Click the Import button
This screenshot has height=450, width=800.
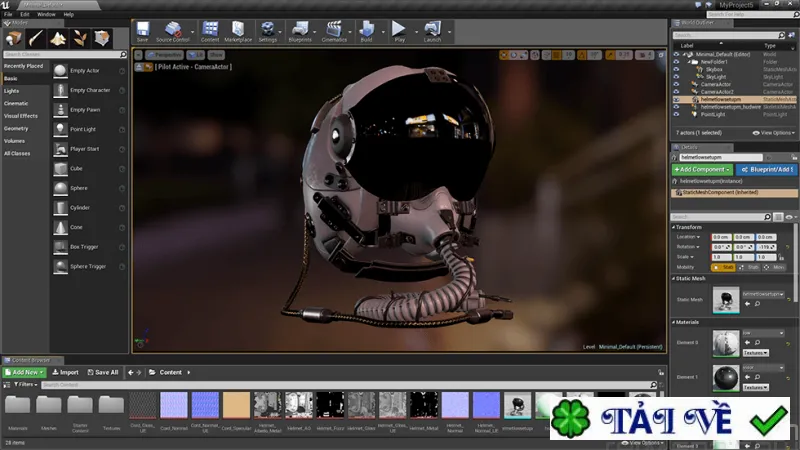coord(65,372)
